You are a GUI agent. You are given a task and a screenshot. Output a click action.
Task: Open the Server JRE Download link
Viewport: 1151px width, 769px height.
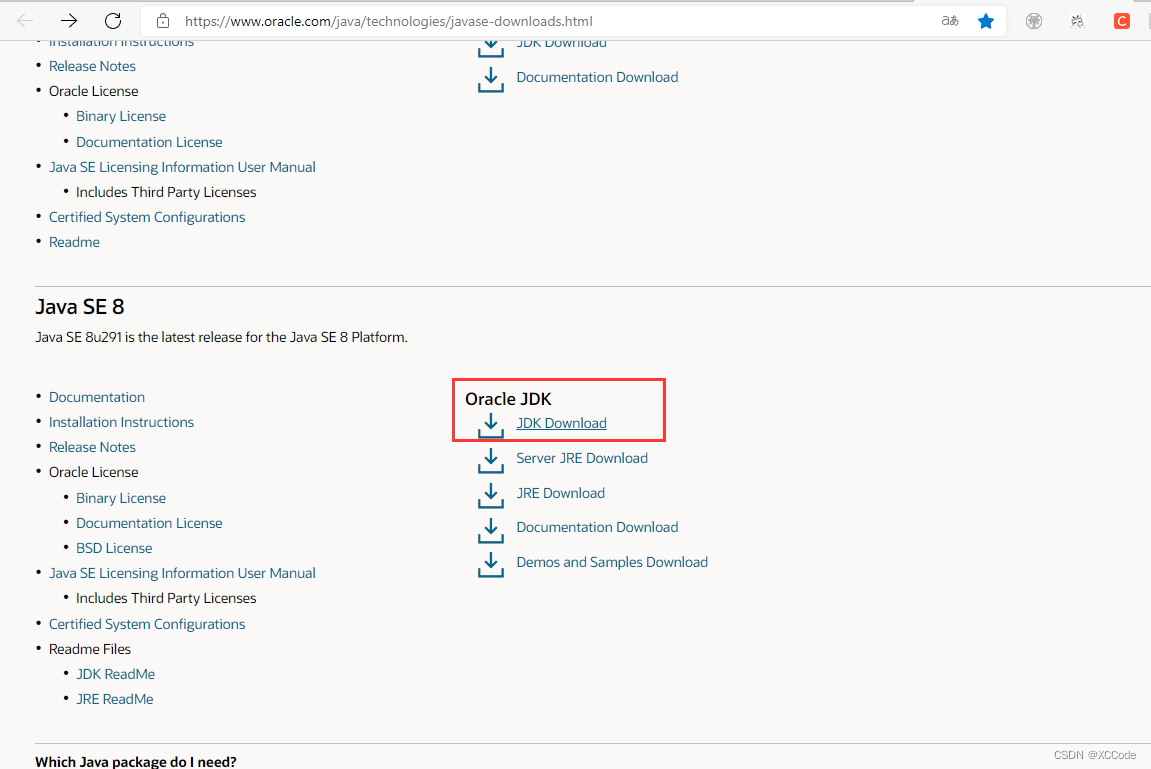(x=582, y=458)
